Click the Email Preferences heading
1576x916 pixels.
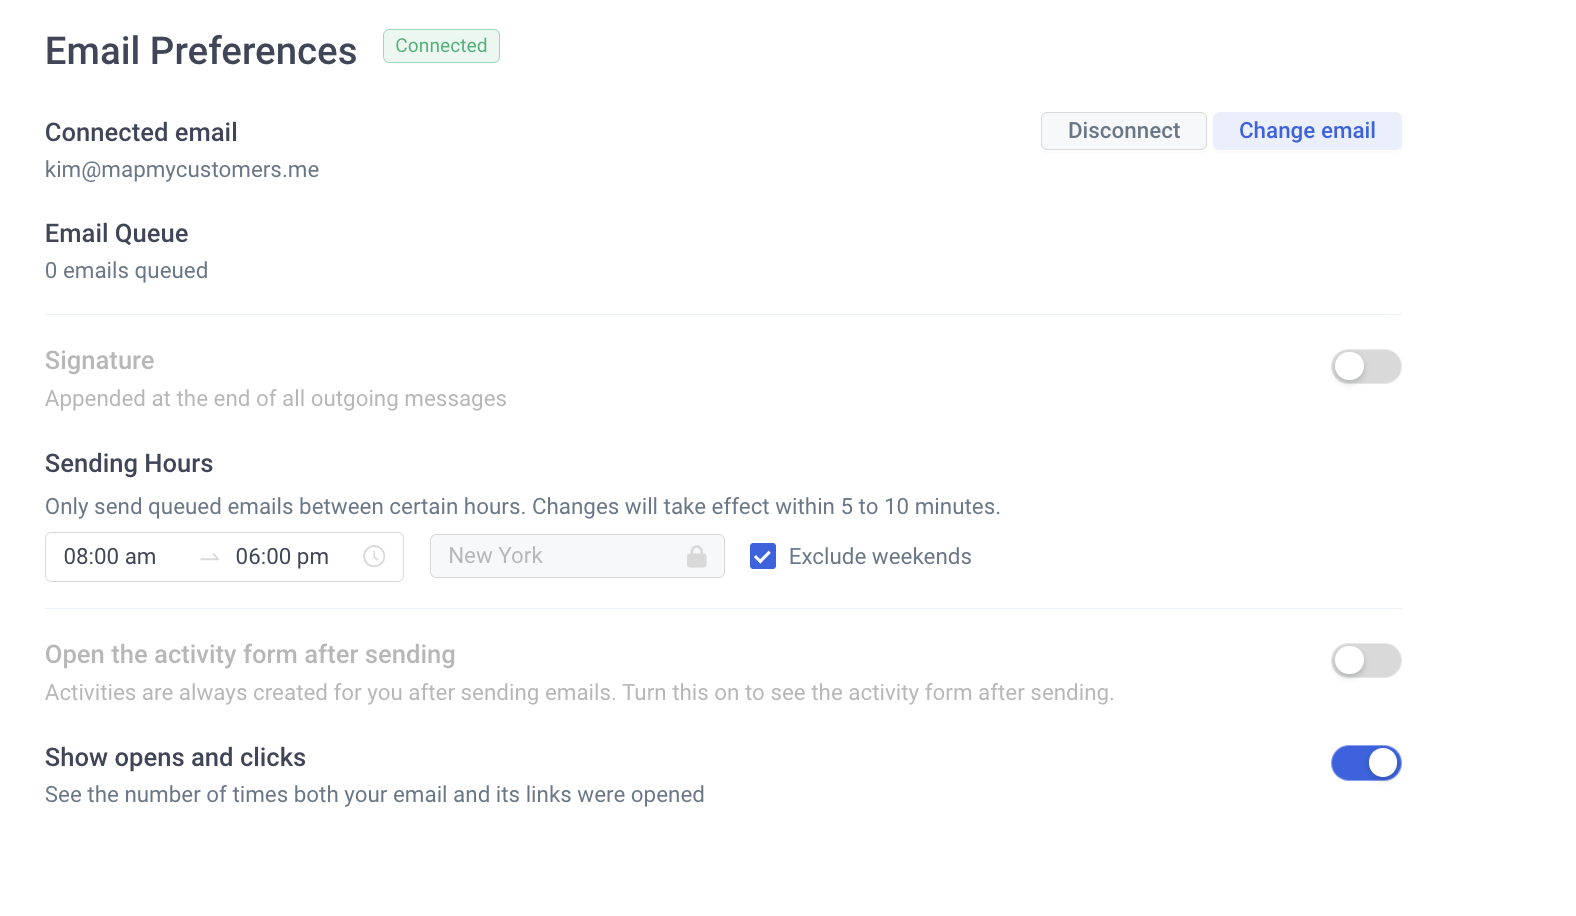[x=201, y=51]
